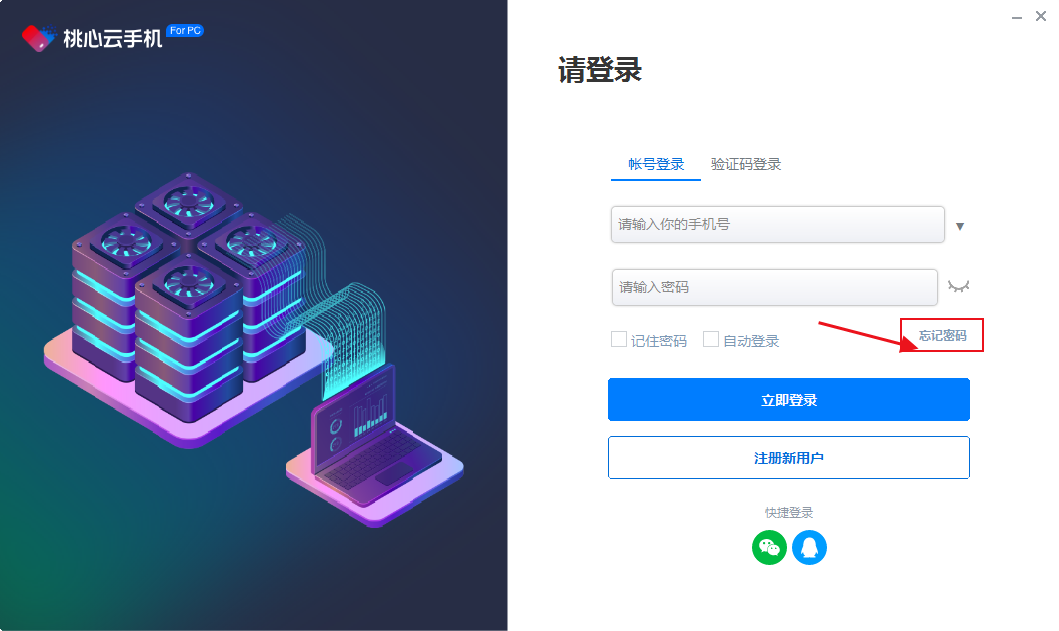Focus the 请输入你的手机号 input field

pos(777,224)
